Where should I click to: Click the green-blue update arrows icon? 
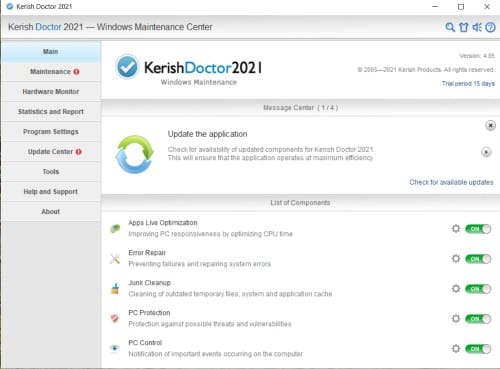point(134,154)
